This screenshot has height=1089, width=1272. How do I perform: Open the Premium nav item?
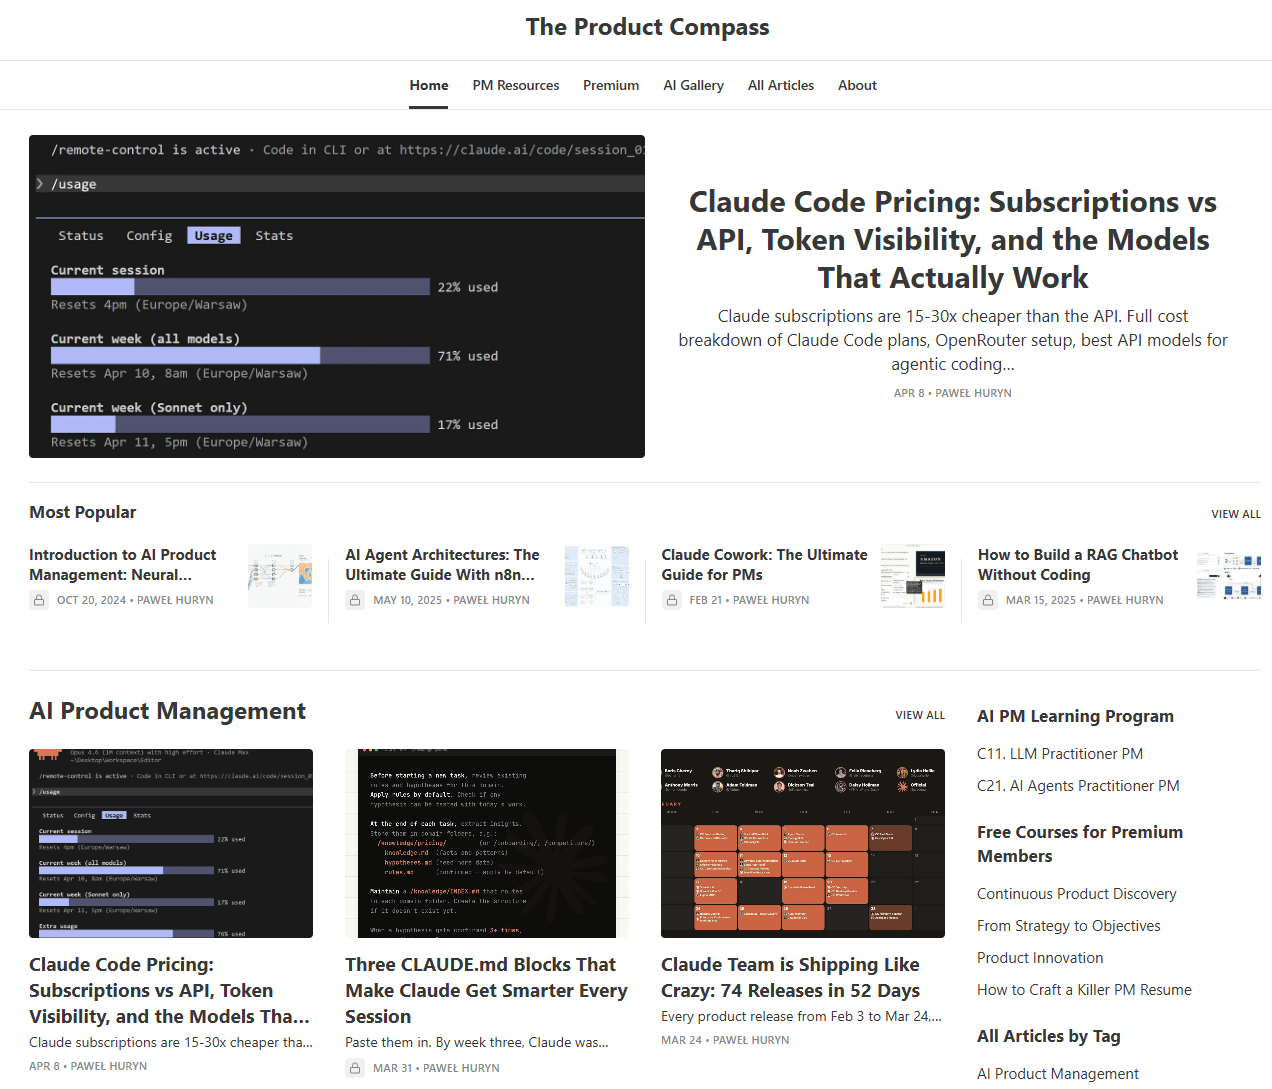pos(611,85)
